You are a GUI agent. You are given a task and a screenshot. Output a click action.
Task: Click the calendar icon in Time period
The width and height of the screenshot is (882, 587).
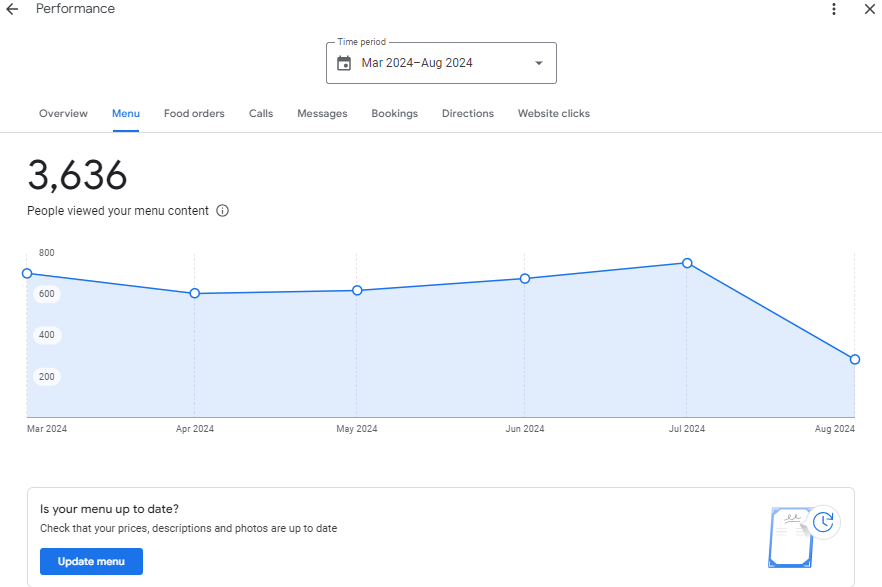tap(344, 63)
